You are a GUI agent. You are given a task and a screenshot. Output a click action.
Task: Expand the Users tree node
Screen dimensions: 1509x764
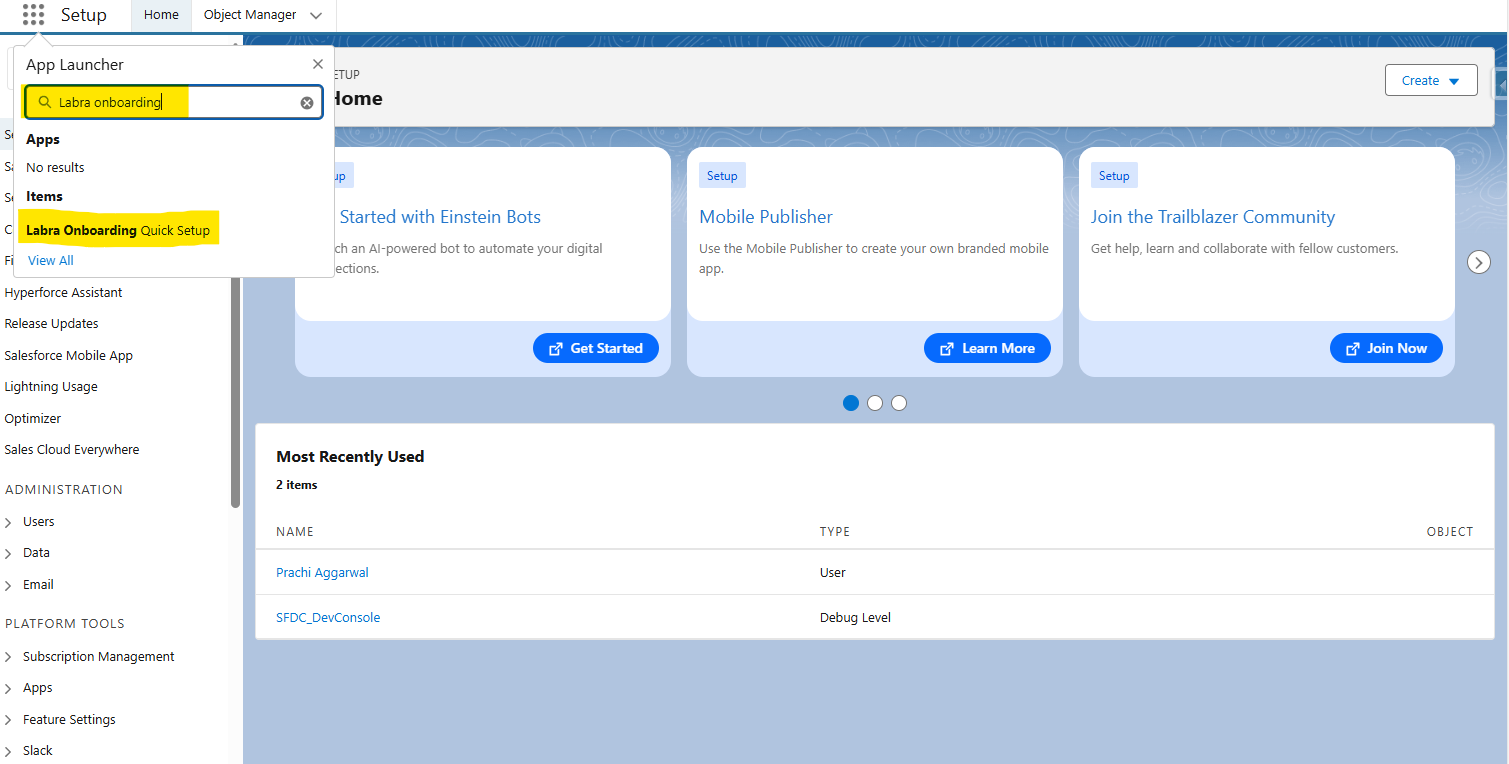click(x=9, y=522)
